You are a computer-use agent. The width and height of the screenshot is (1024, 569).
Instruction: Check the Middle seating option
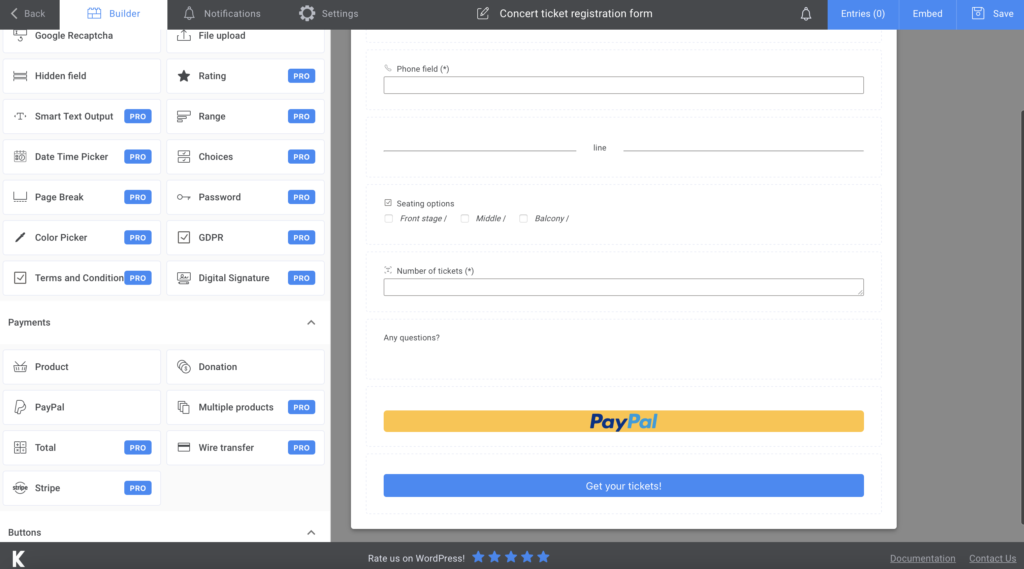pyautogui.click(x=464, y=219)
